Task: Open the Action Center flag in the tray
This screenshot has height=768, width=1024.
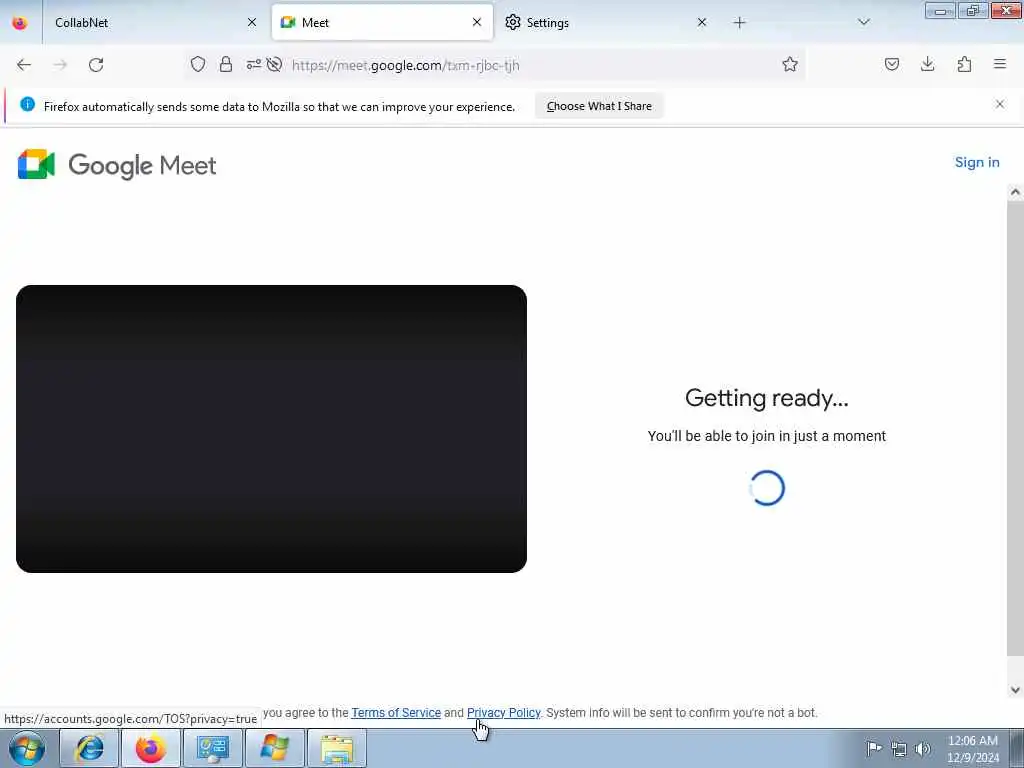Action: (x=874, y=748)
